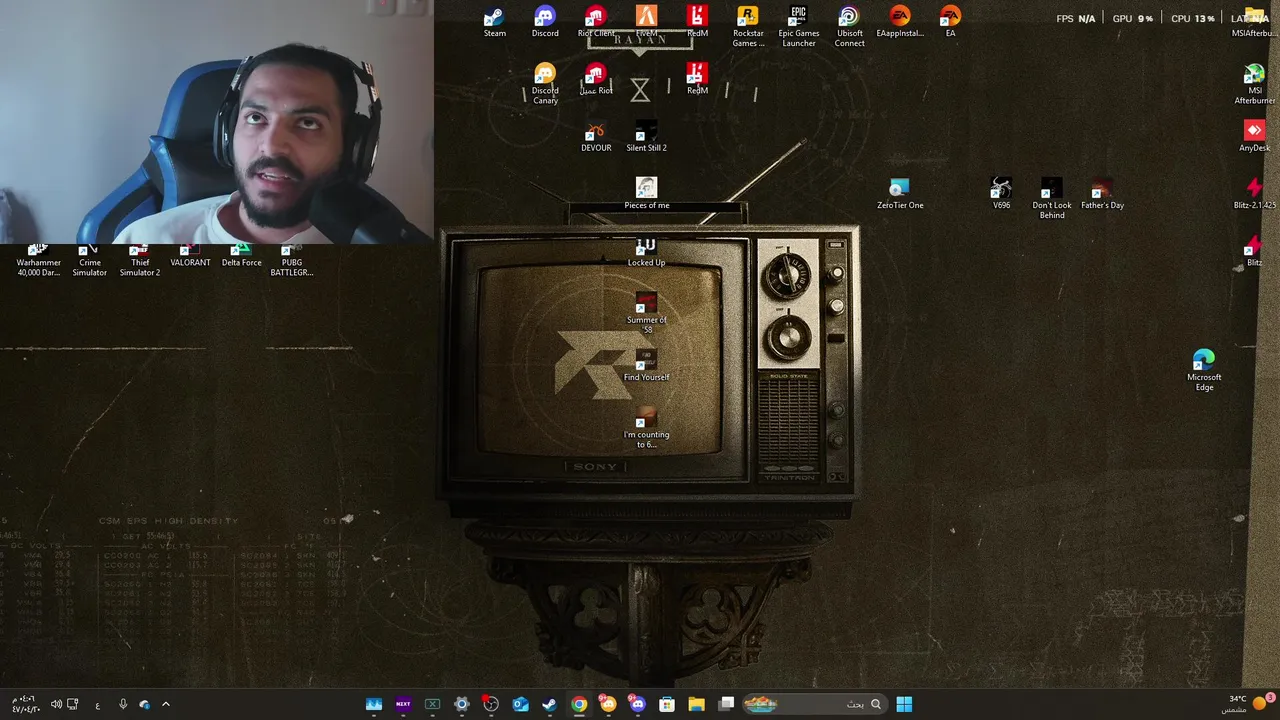Select the I'm counting to 6 shortcut
The image size is (1280, 720).
tap(646, 428)
